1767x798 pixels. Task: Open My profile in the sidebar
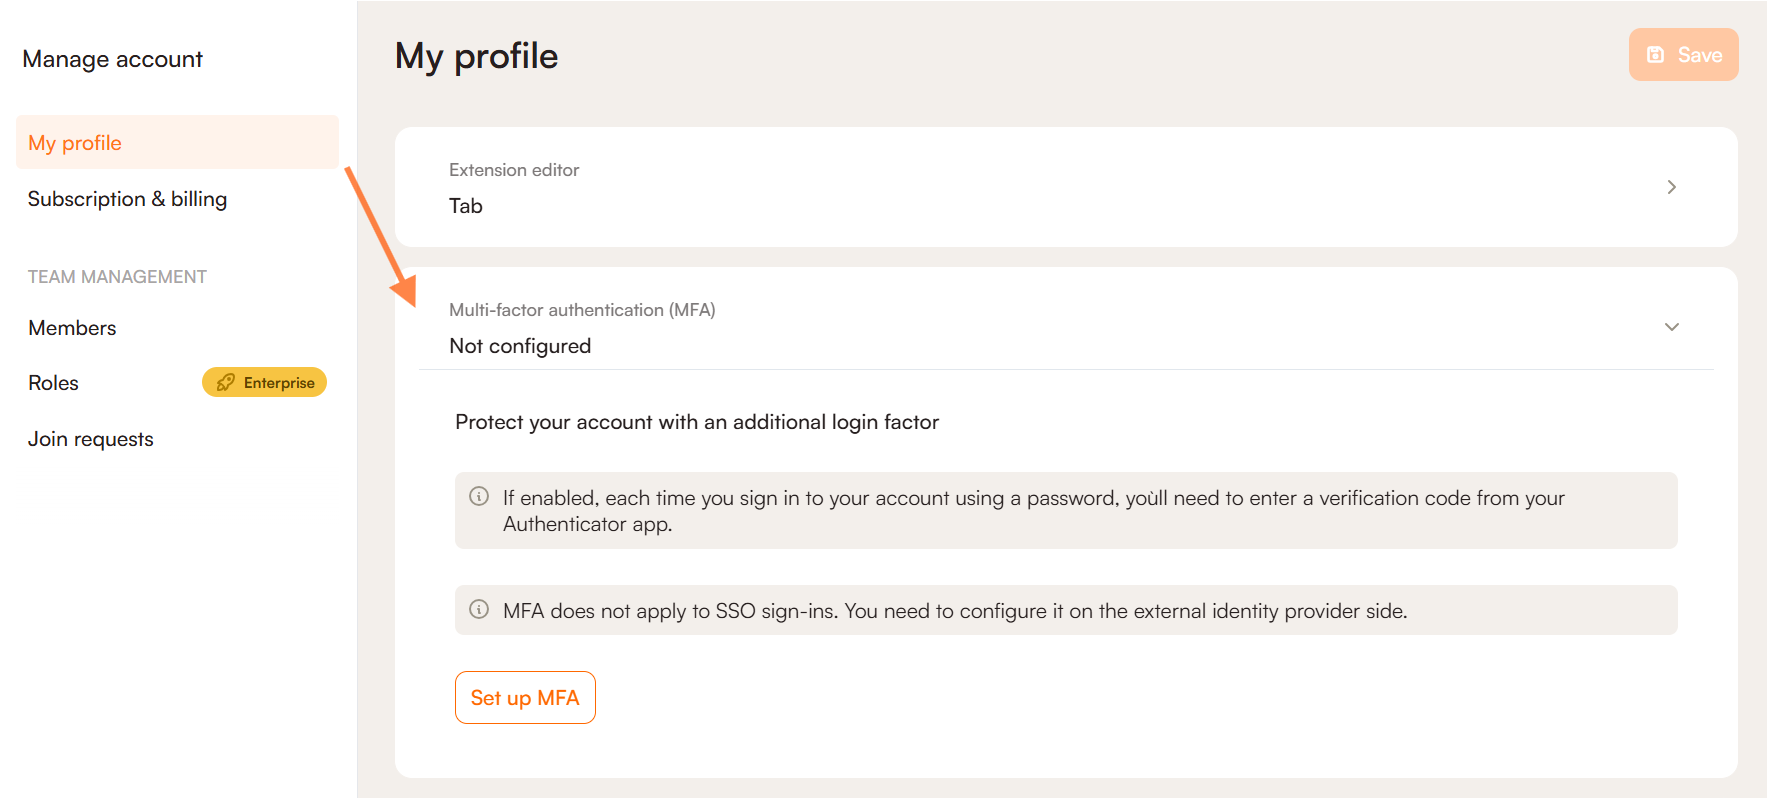point(75,143)
